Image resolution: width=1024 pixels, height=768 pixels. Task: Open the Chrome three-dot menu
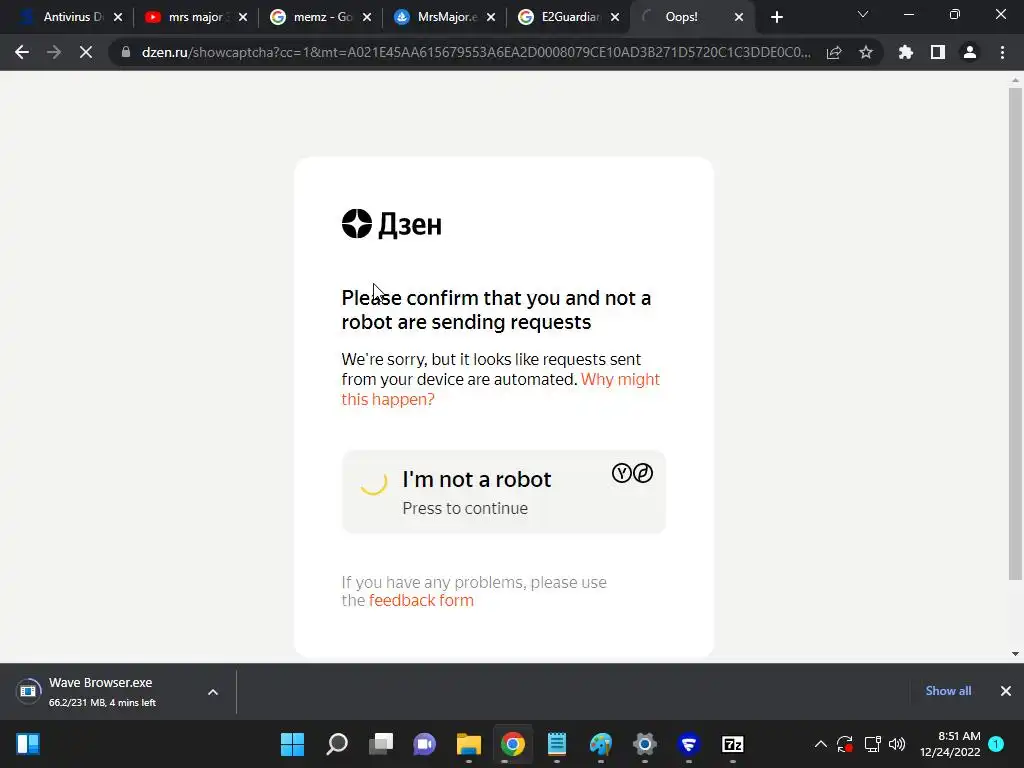1002,52
